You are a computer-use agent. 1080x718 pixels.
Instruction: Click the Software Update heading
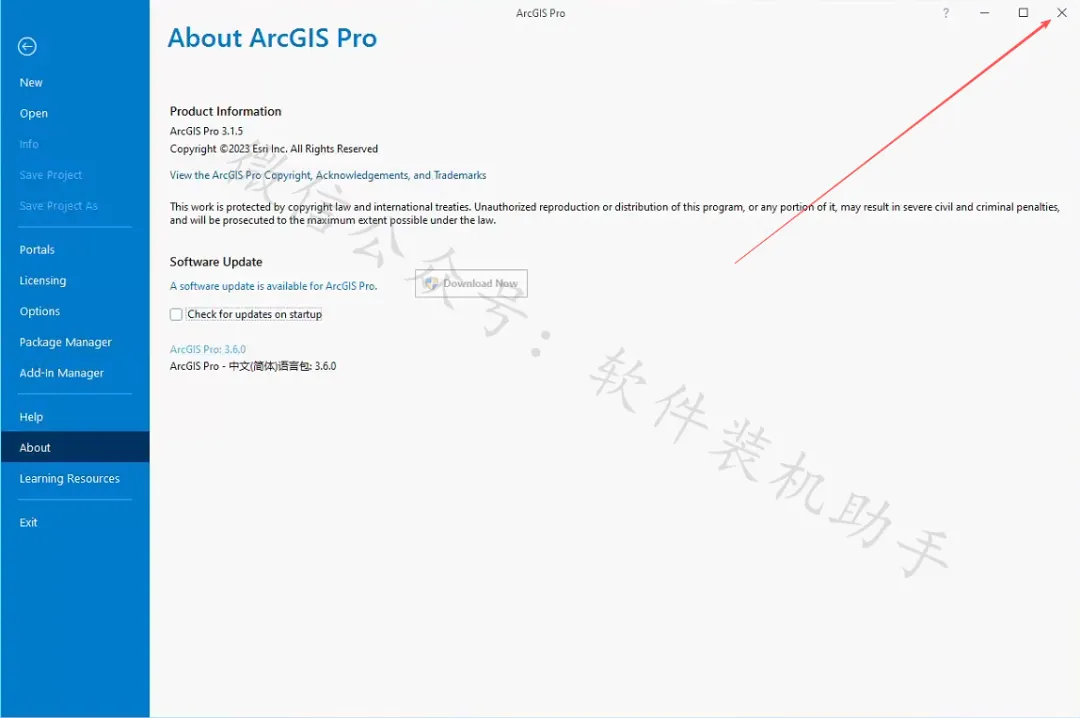click(216, 262)
